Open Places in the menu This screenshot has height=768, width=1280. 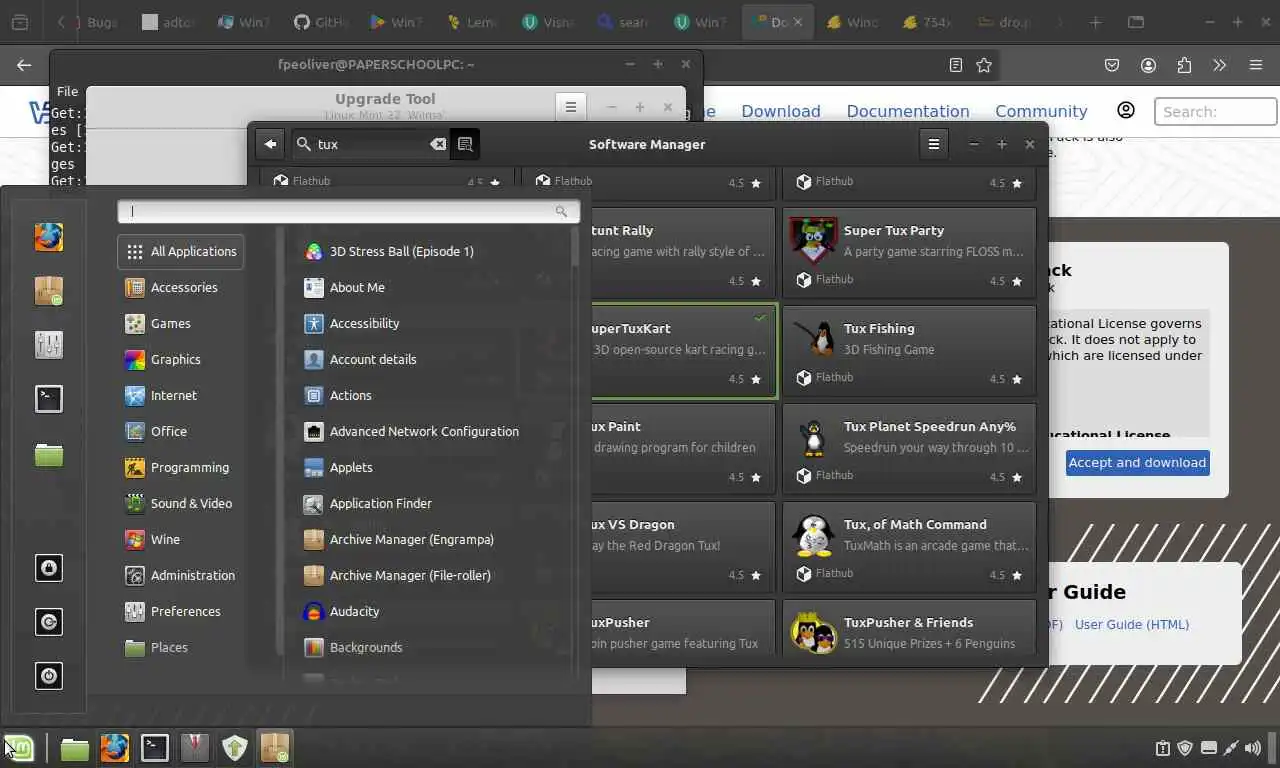(180, 647)
